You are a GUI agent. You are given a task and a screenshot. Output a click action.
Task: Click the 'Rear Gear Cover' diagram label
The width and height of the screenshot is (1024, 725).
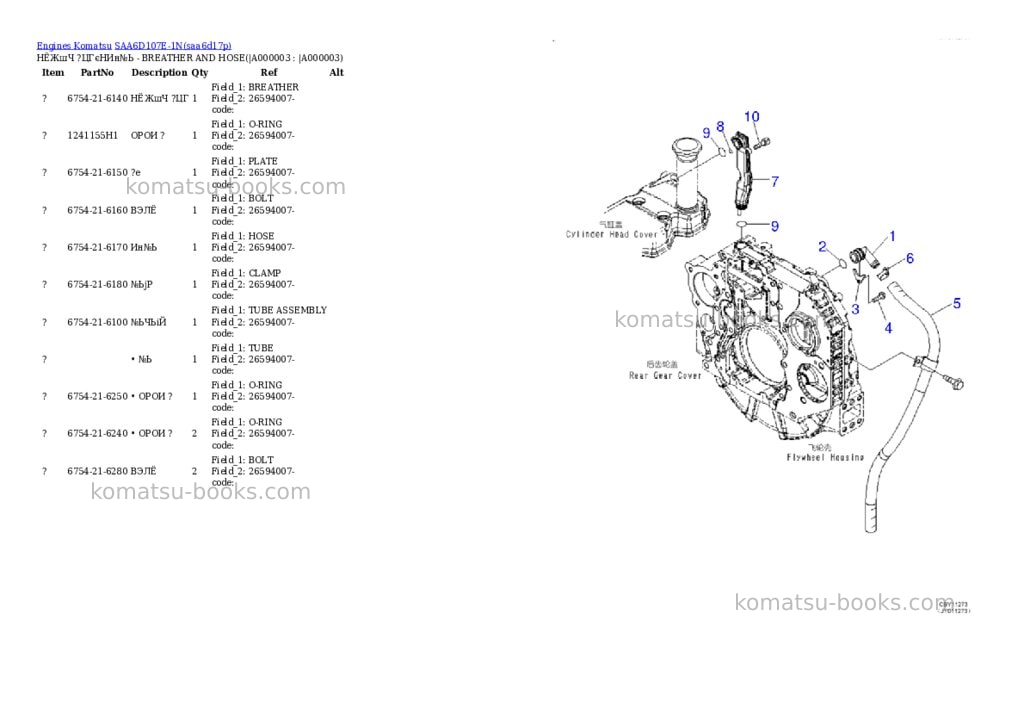[665, 376]
